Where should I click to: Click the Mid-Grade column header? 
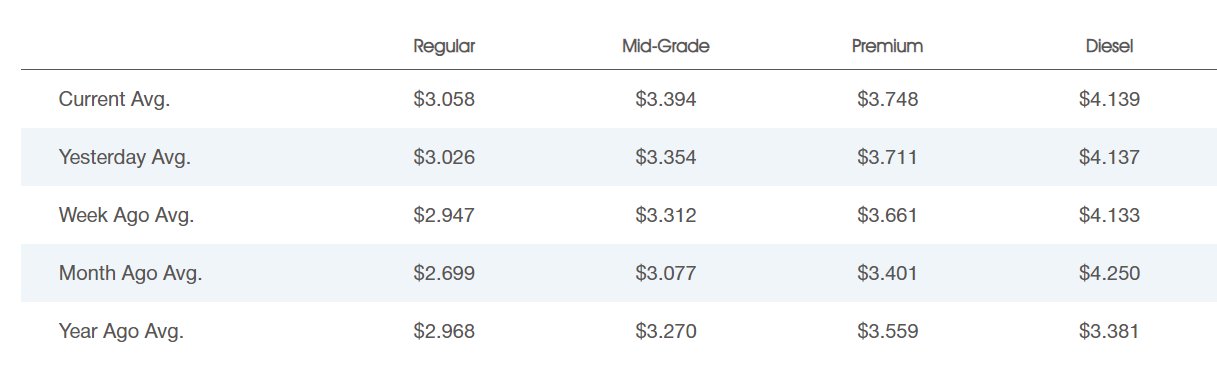point(666,47)
